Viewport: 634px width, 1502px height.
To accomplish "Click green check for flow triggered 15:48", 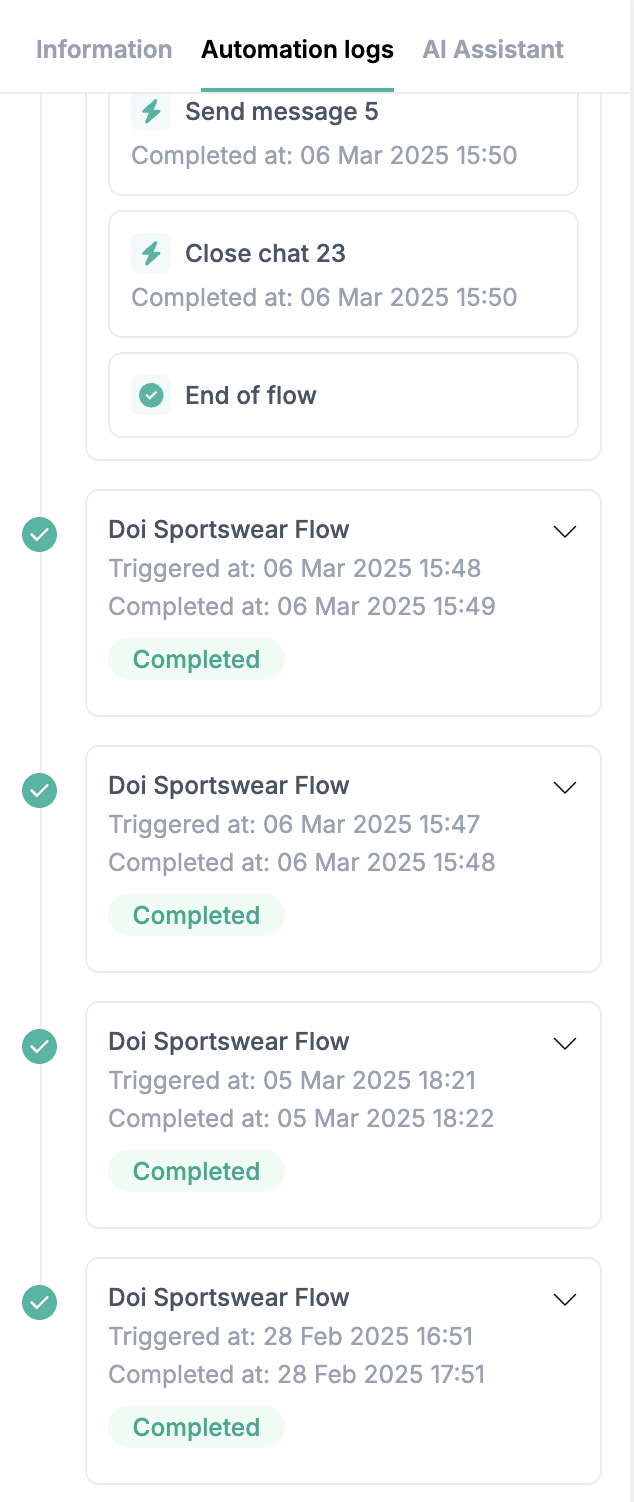I will 40,535.
